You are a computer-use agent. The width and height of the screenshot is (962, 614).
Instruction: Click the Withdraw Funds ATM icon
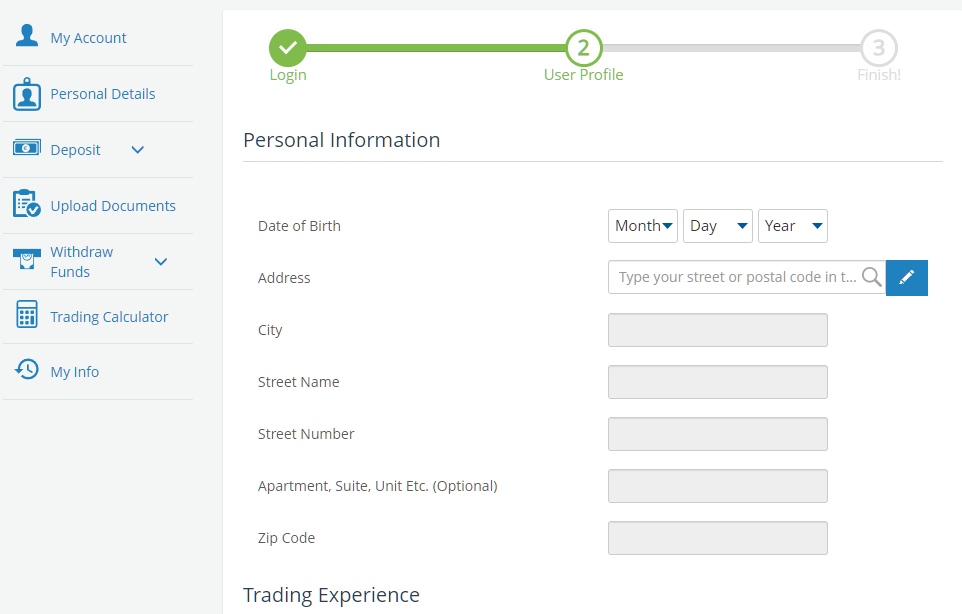pos(26,259)
